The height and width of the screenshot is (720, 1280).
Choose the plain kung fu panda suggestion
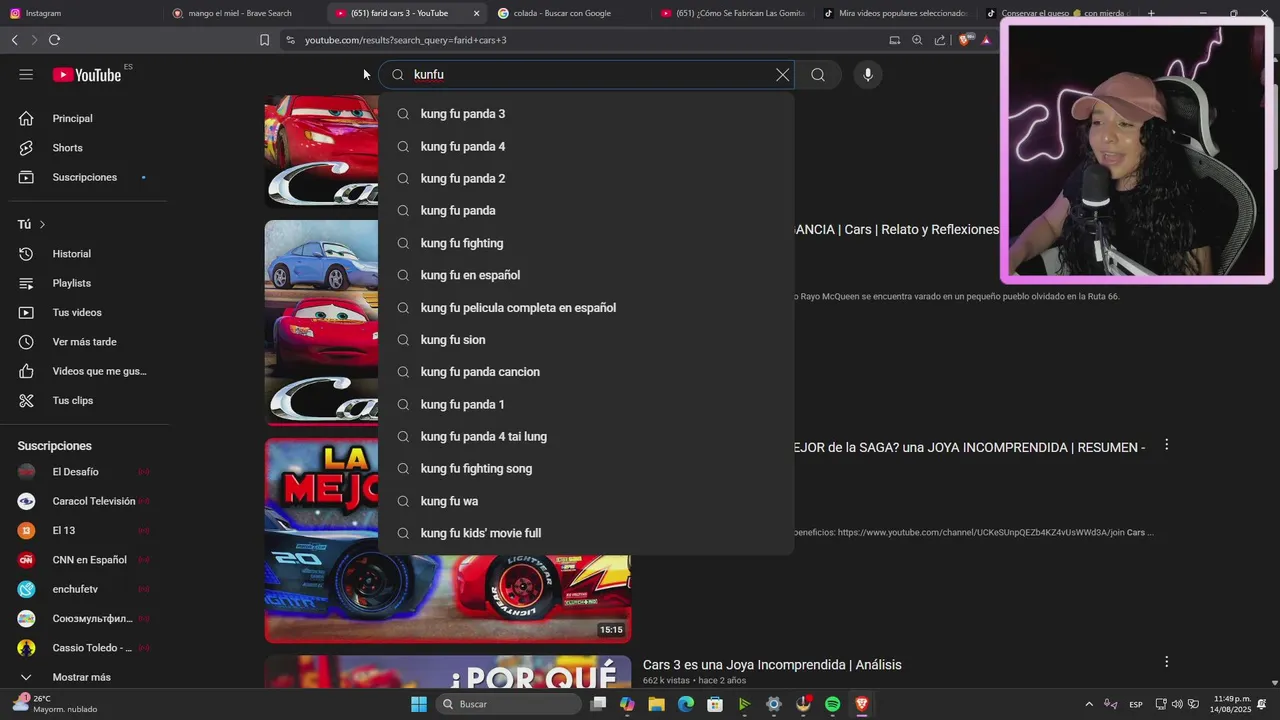tap(586, 210)
